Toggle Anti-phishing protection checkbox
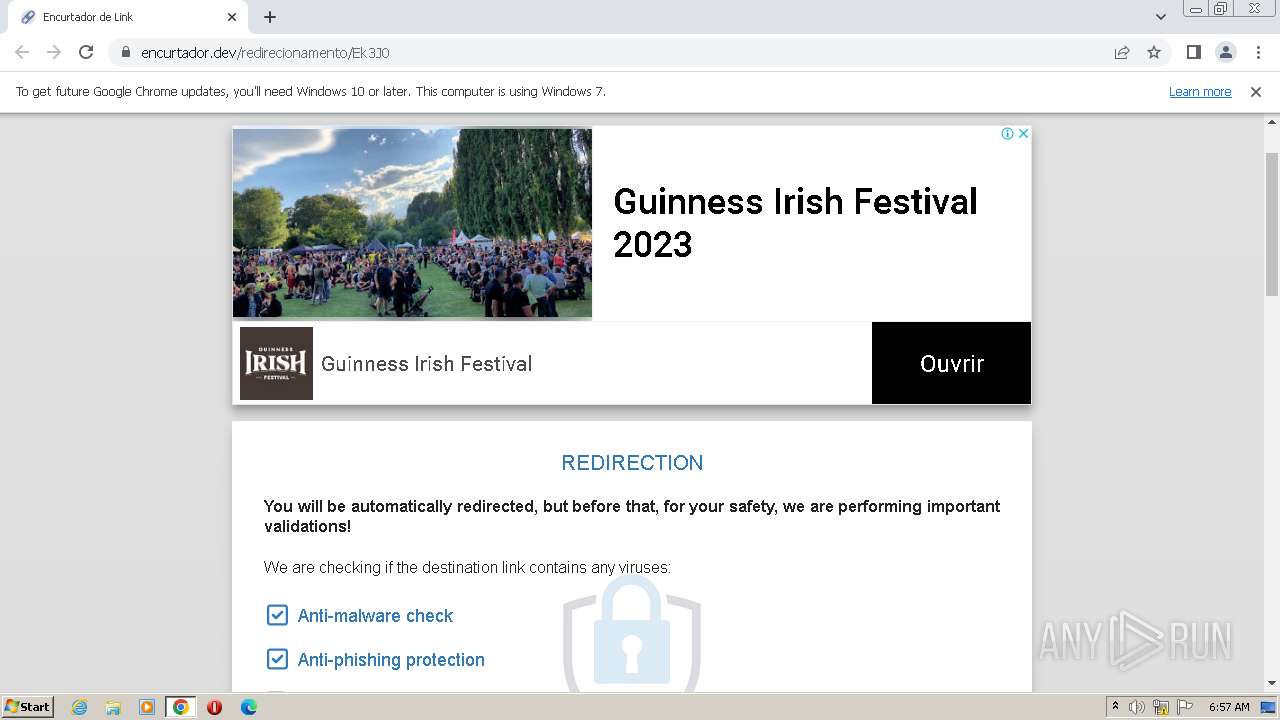1280x720 pixels. 277,659
